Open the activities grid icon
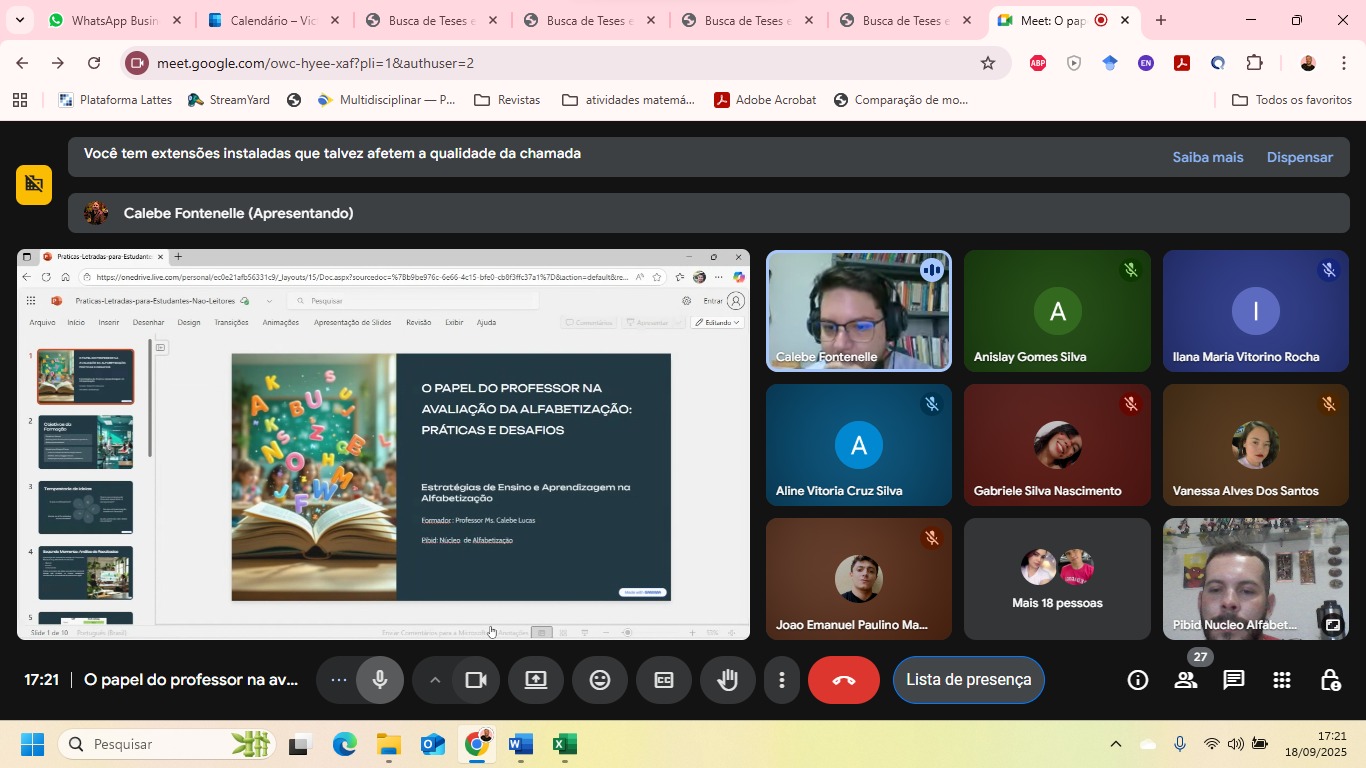 coord(1282,680)
